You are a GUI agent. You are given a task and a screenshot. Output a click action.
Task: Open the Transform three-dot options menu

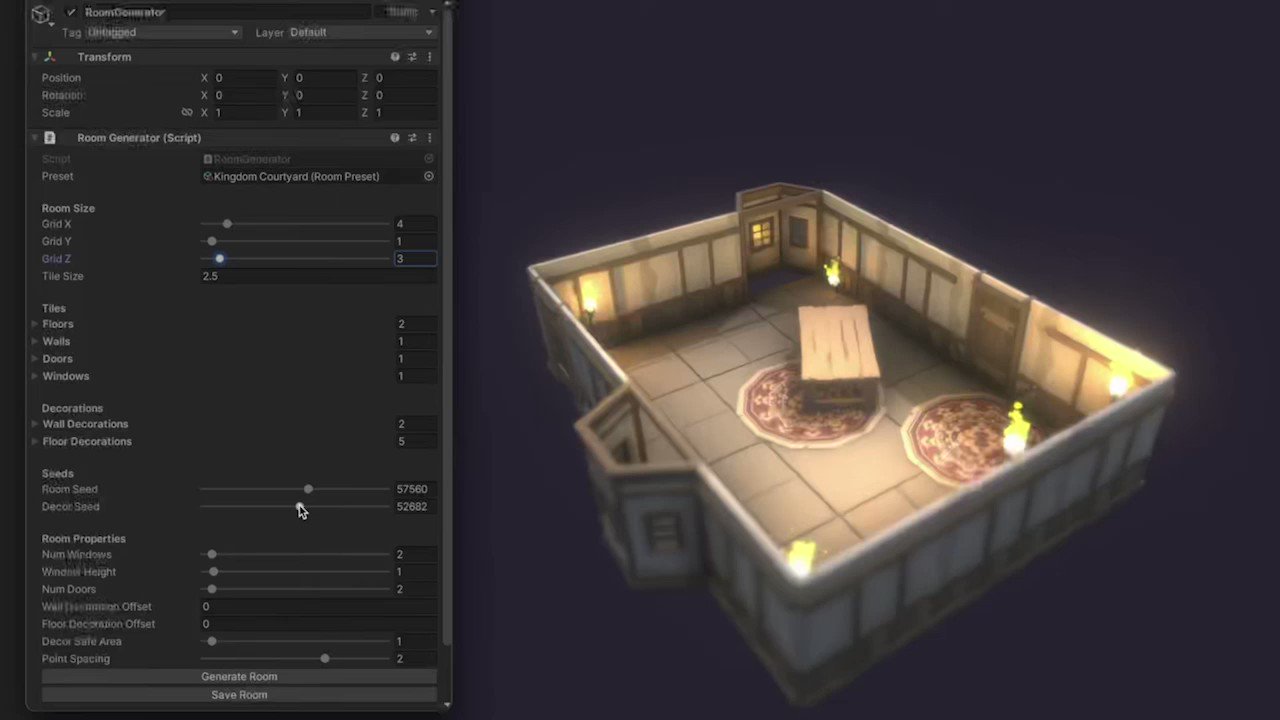point(429,57)
